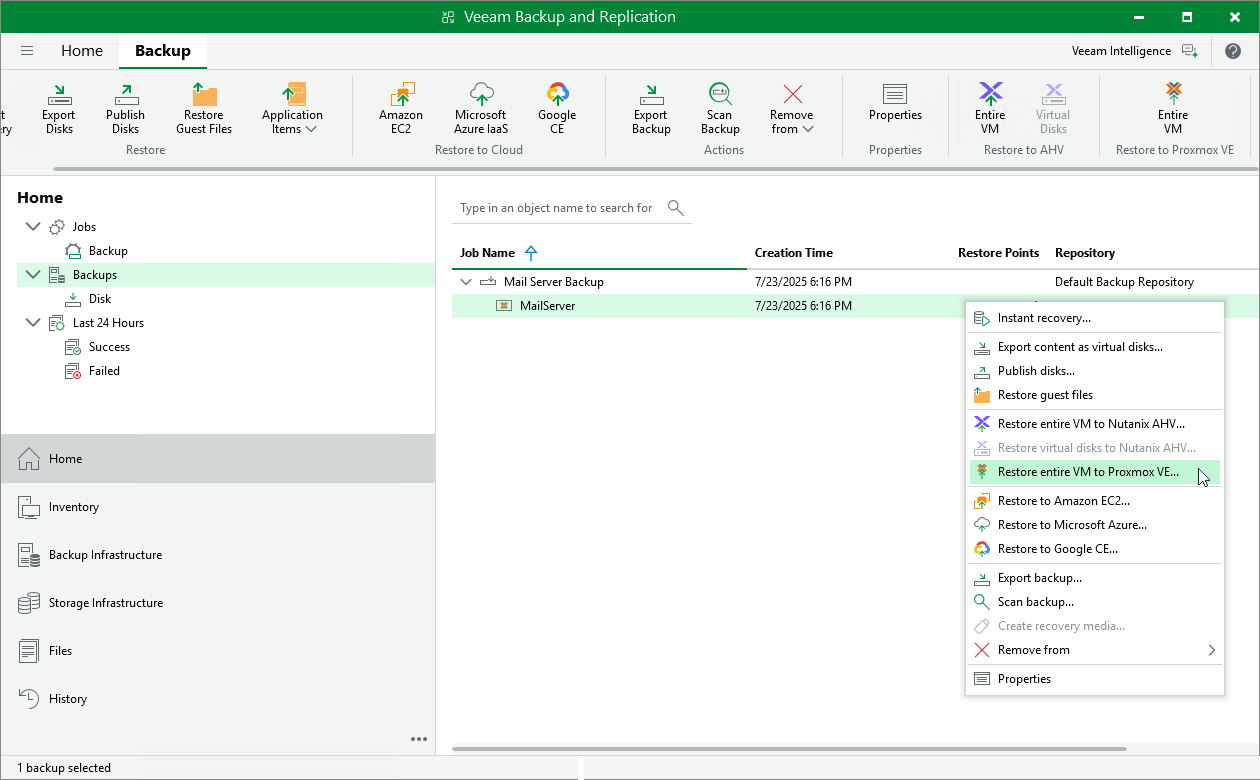This screenshot has width=1260, height=780.
Task: Choose Instant recovery from context menu
Action: (1095, 318)
